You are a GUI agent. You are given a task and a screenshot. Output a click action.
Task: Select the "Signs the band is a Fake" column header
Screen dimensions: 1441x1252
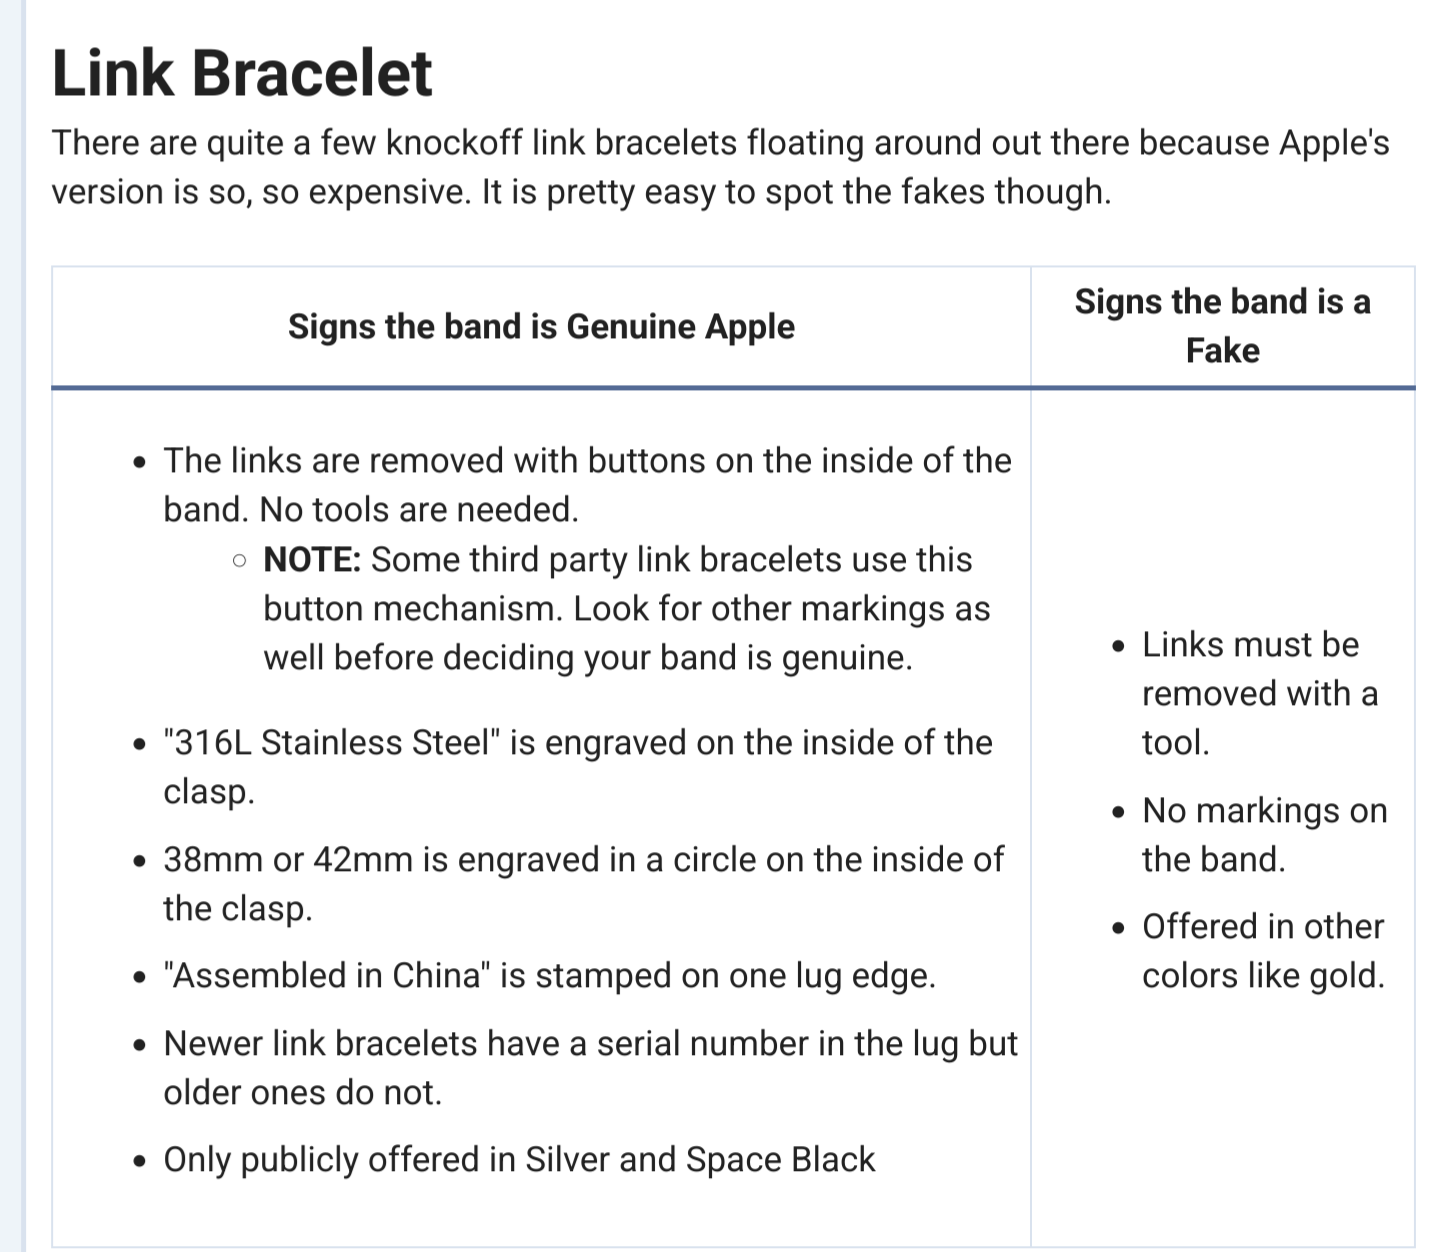[1222, 326]
